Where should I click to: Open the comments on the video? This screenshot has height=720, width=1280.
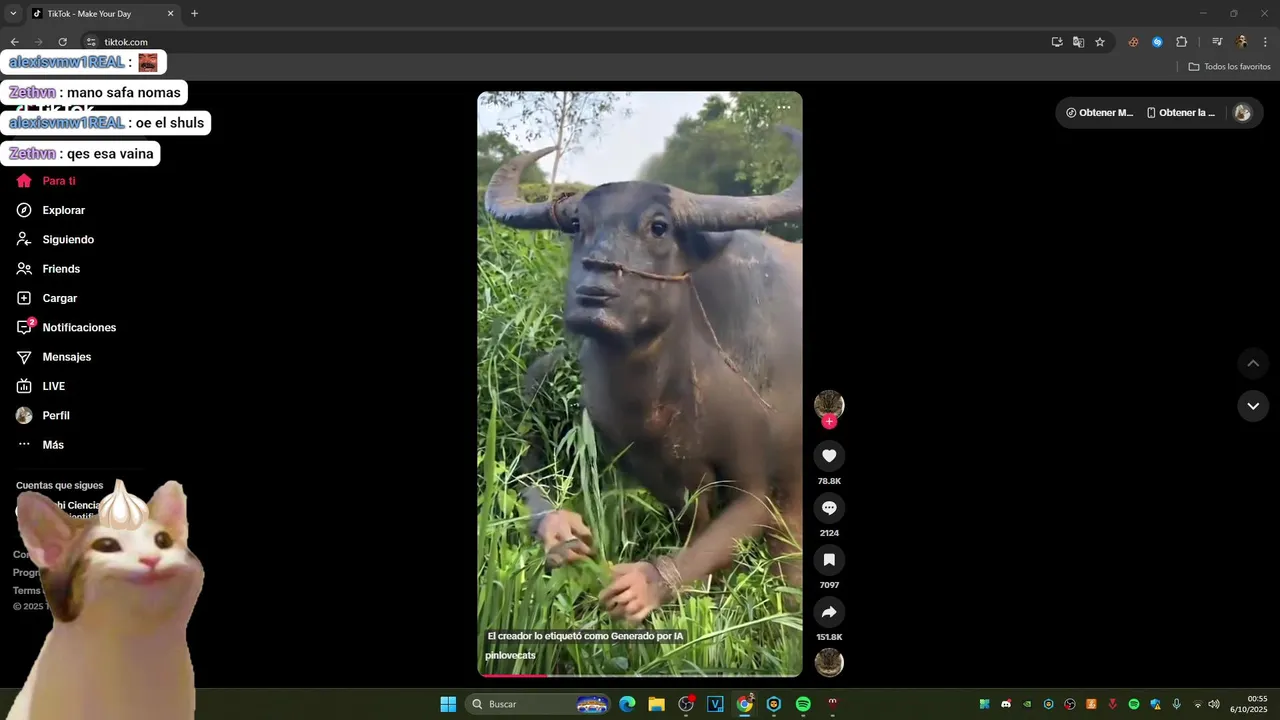829,508
